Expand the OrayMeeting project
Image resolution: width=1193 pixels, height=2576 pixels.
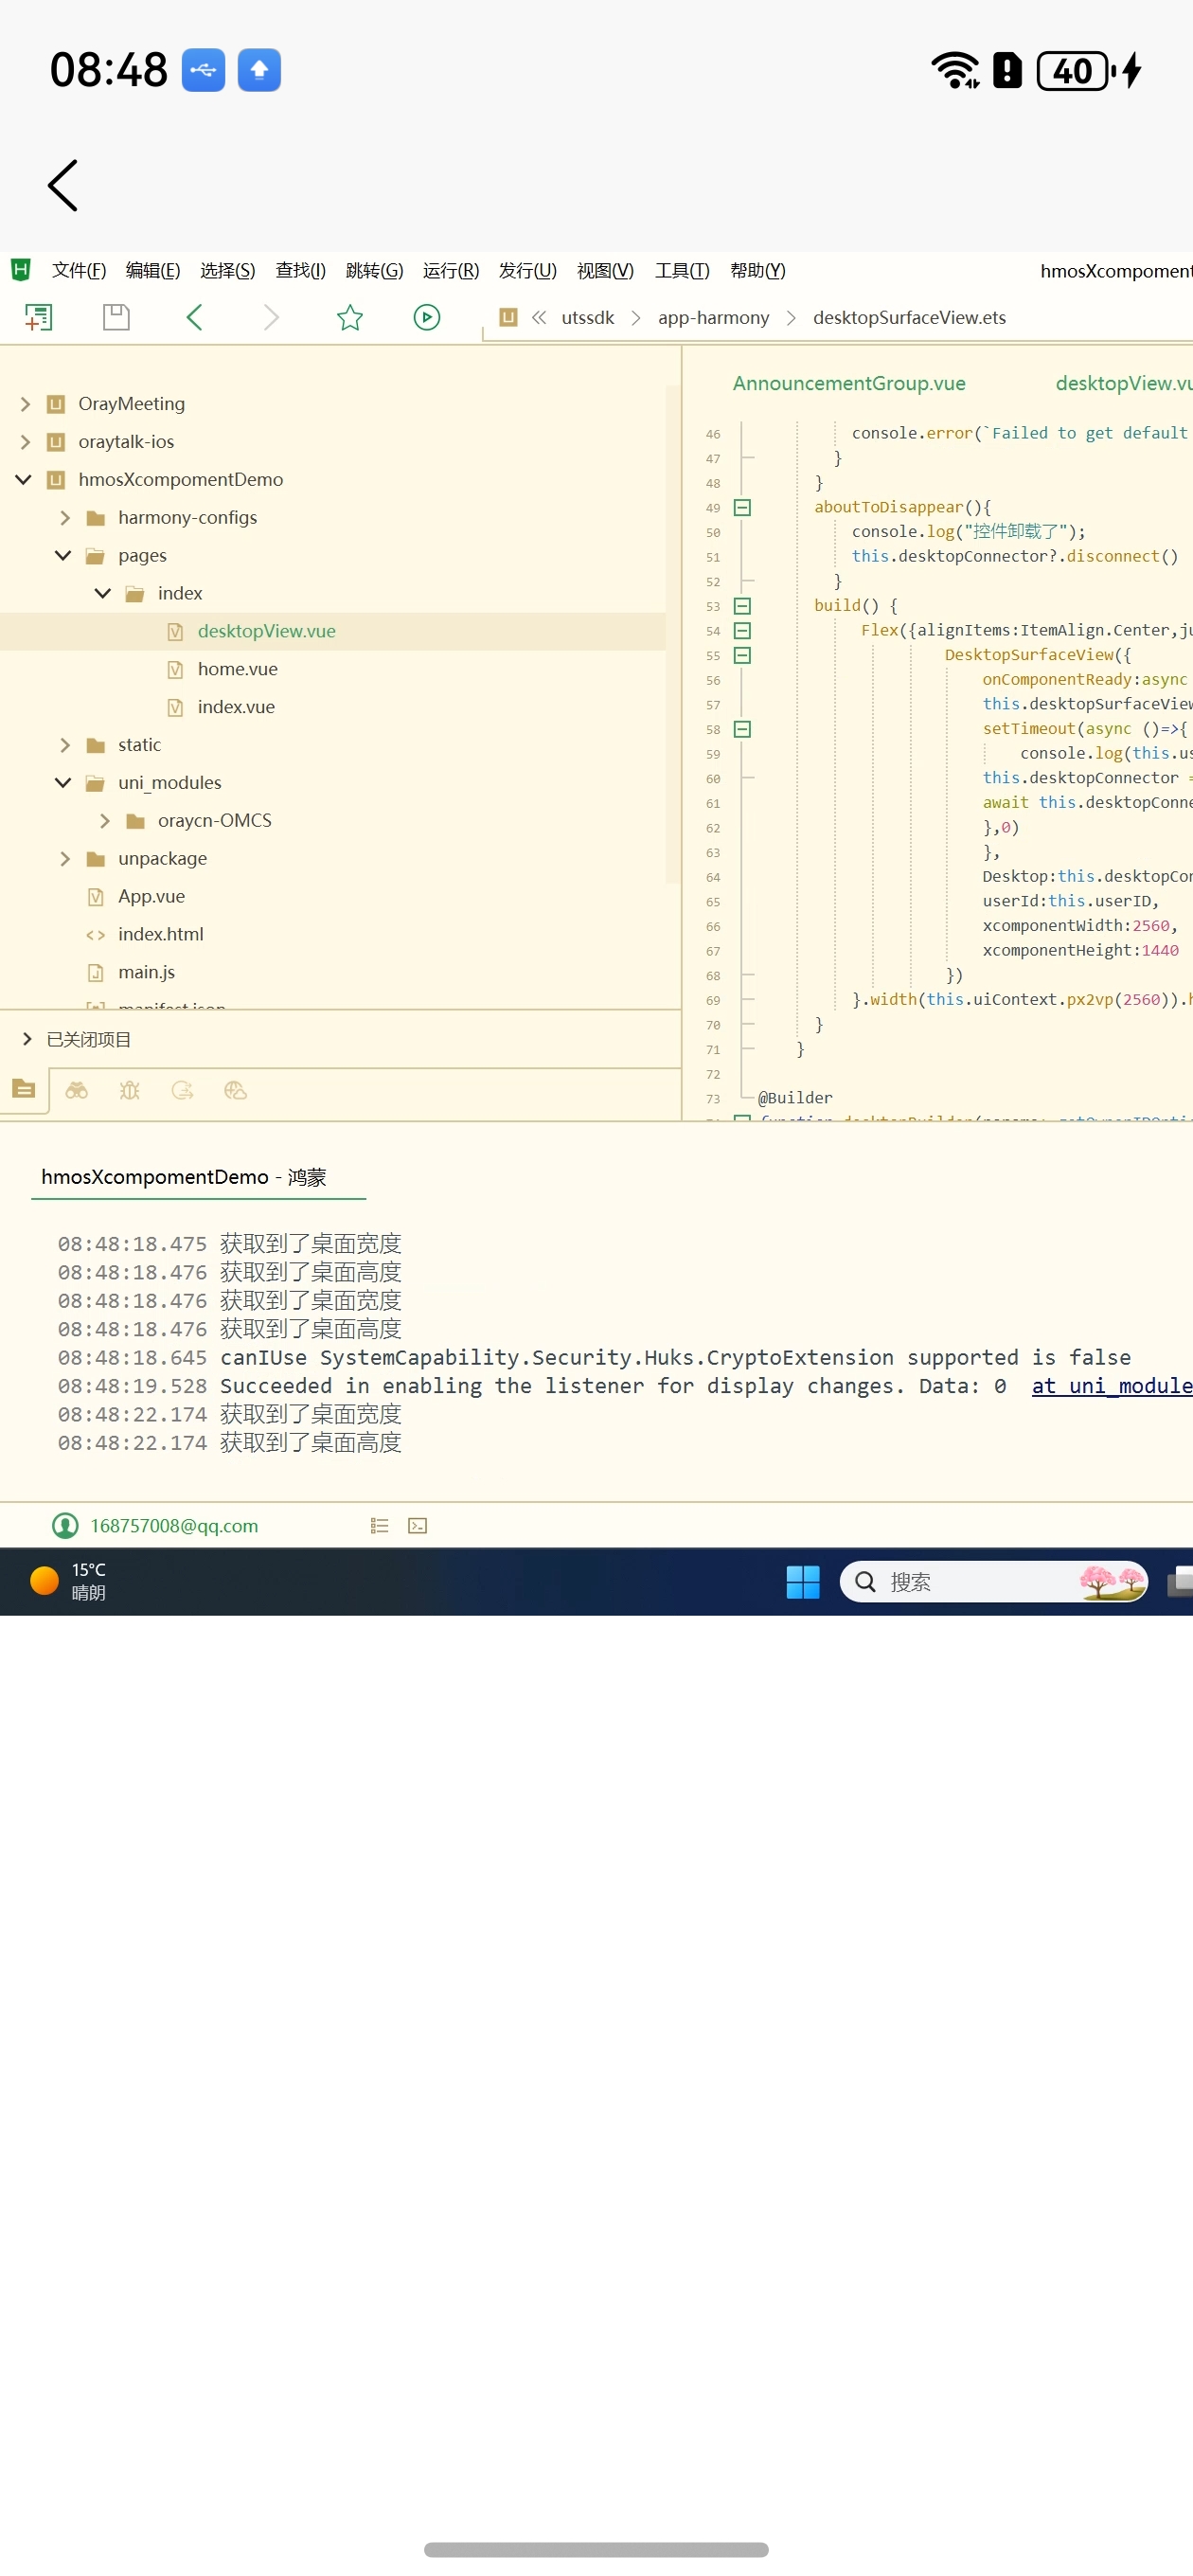pyautogui.click(x=25, y=404)
